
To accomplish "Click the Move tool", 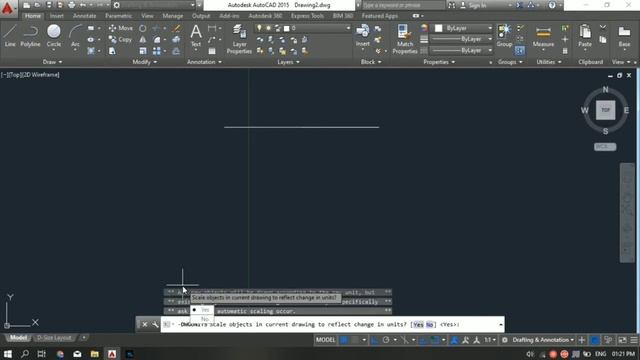I will 120,28.
